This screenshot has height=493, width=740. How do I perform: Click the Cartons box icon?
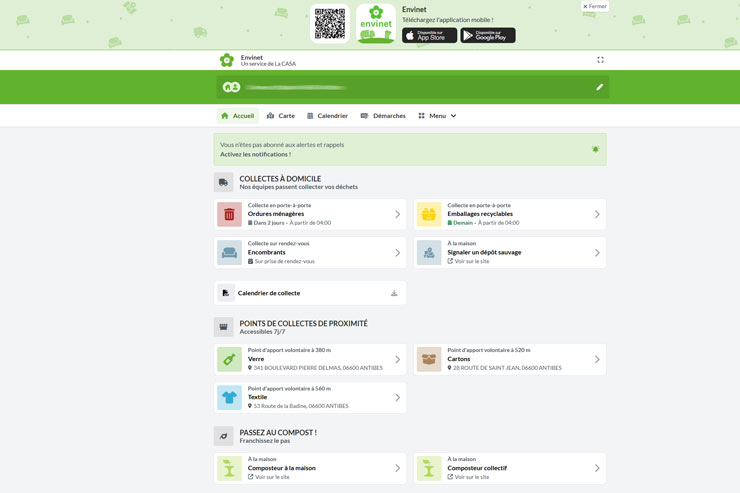click(x=429, y=359)
